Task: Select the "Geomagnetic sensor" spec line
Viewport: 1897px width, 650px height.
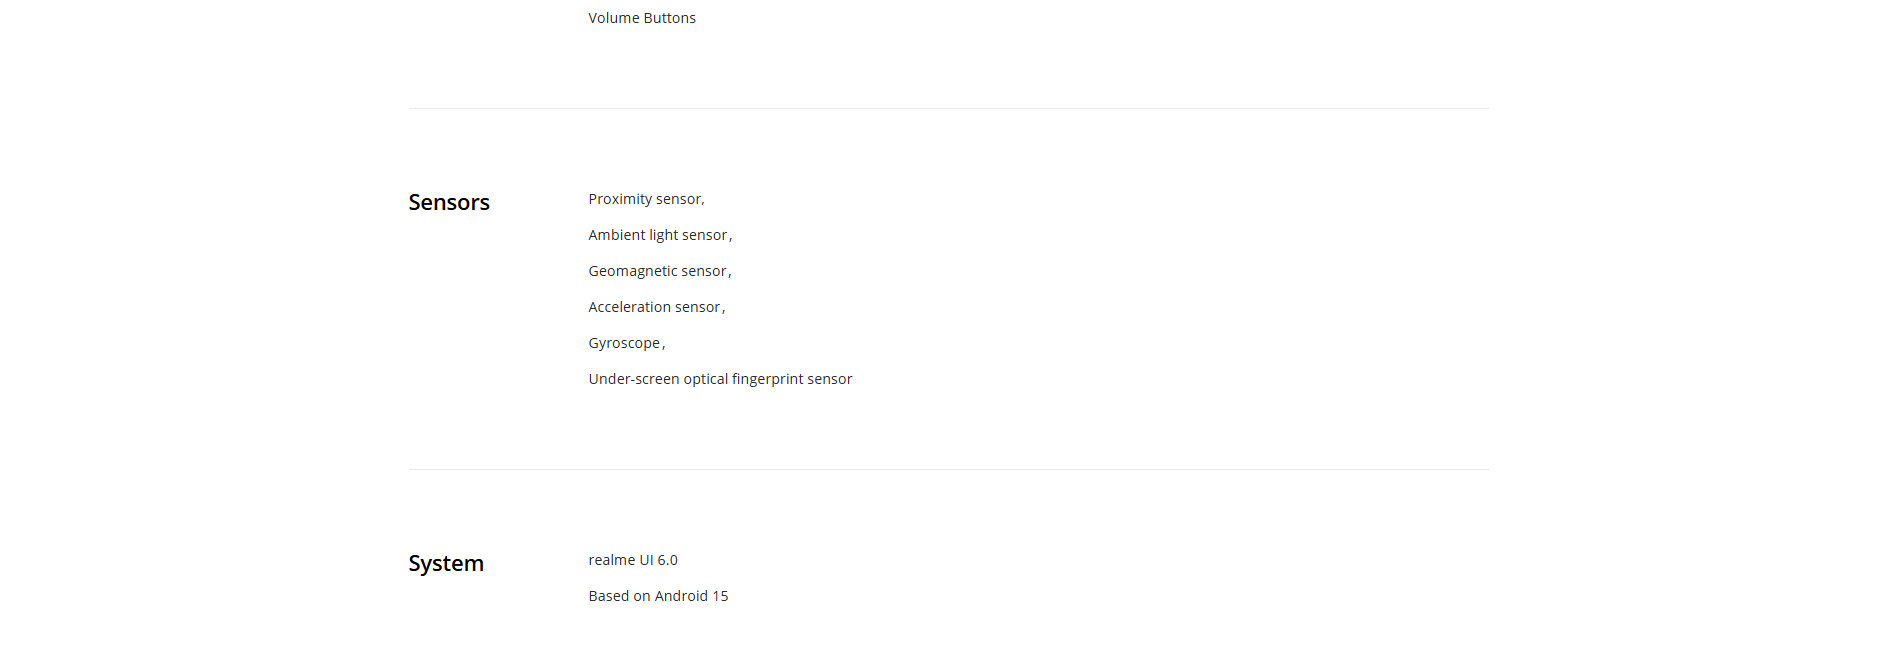Action: (658, 271)
